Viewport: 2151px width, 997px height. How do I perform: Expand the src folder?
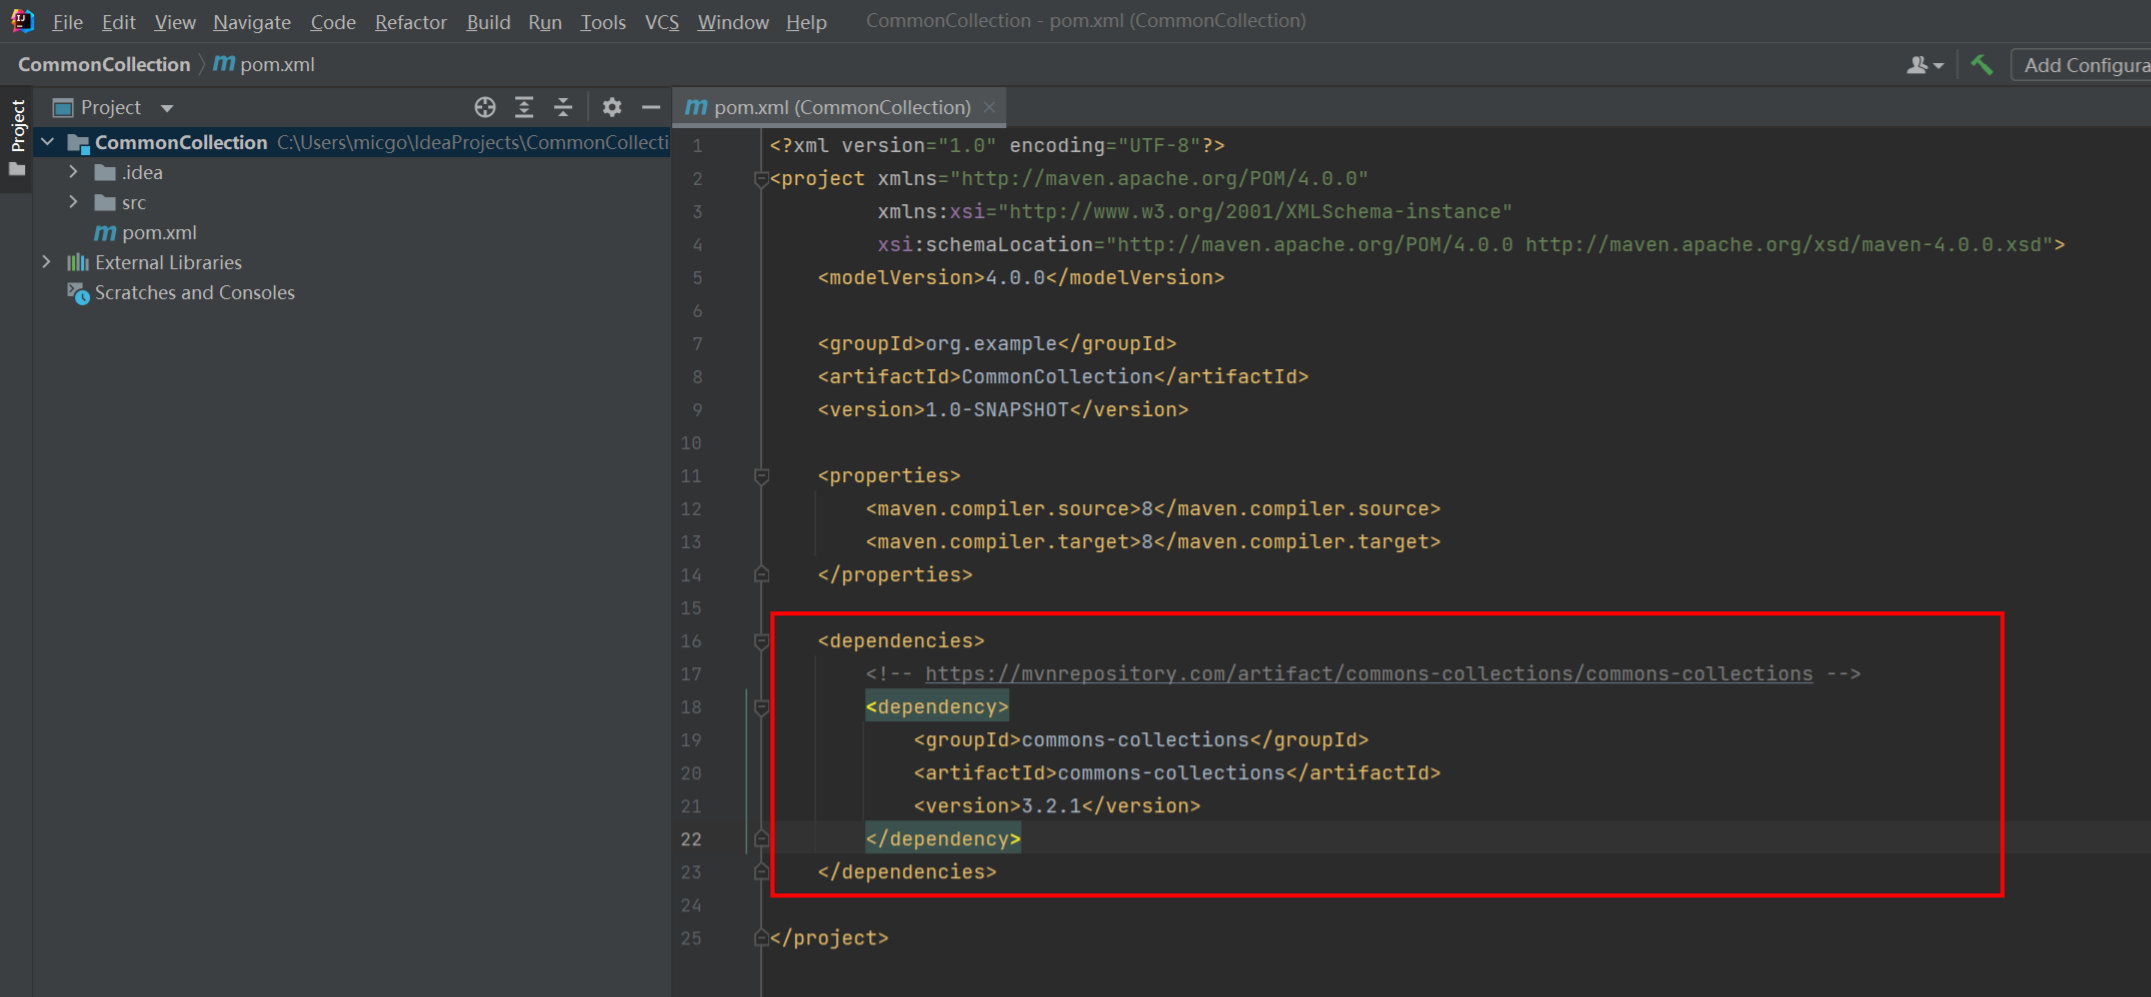(x=73, y=202)
